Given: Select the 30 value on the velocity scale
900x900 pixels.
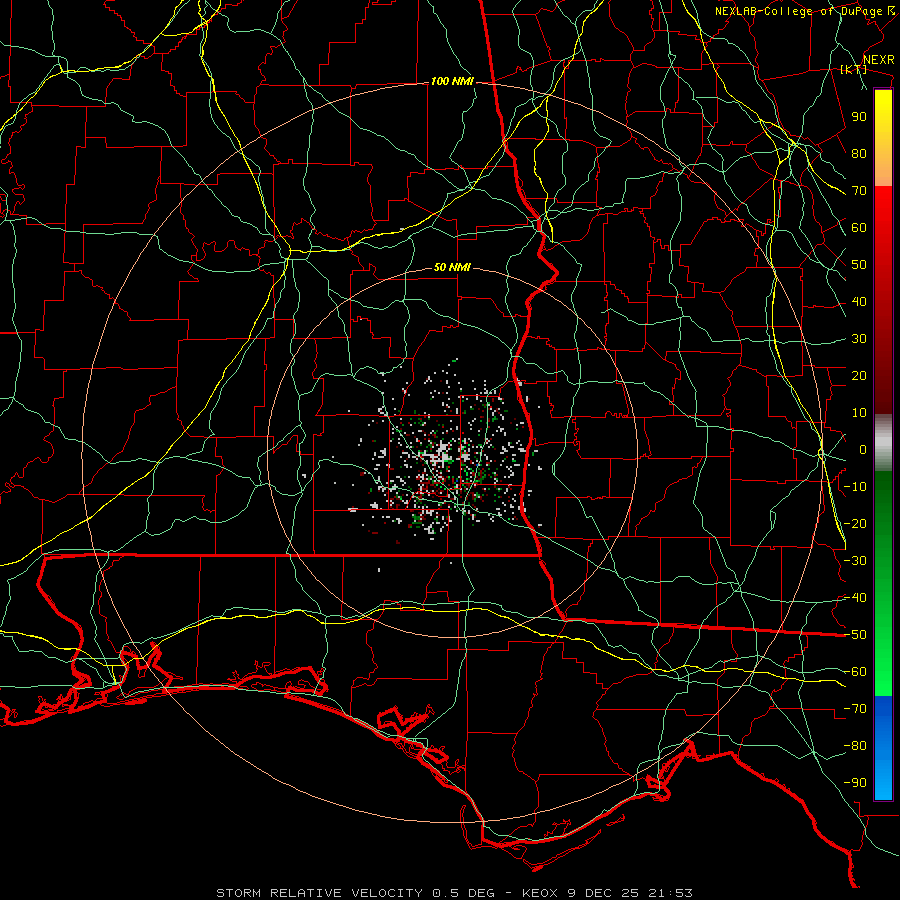Looking at the screenshot, I should point(859,339).
